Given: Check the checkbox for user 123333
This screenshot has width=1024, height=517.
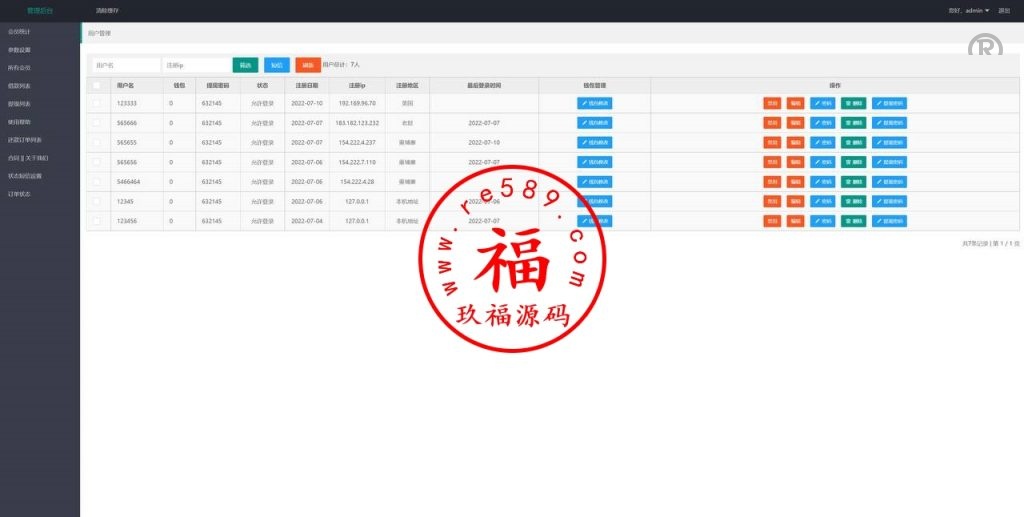Looking at the screenshot, I should point(97,103).
